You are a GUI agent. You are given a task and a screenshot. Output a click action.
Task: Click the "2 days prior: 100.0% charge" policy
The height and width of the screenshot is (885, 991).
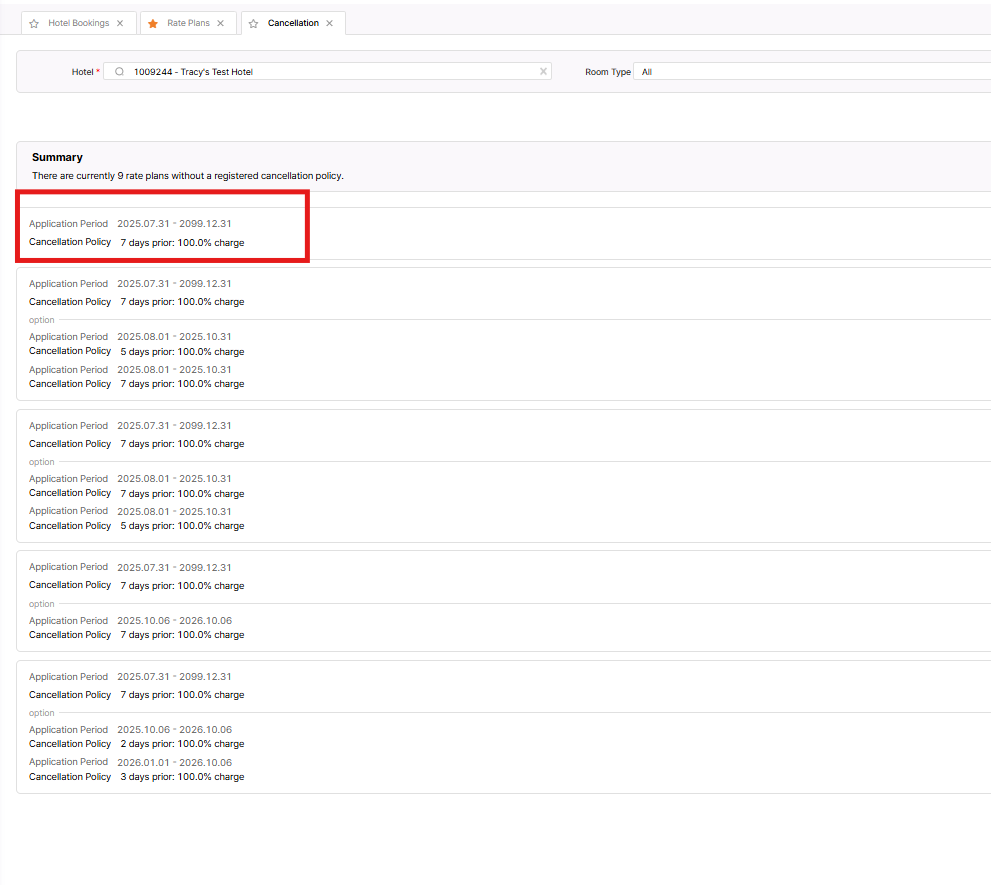[x=182, y=744]
